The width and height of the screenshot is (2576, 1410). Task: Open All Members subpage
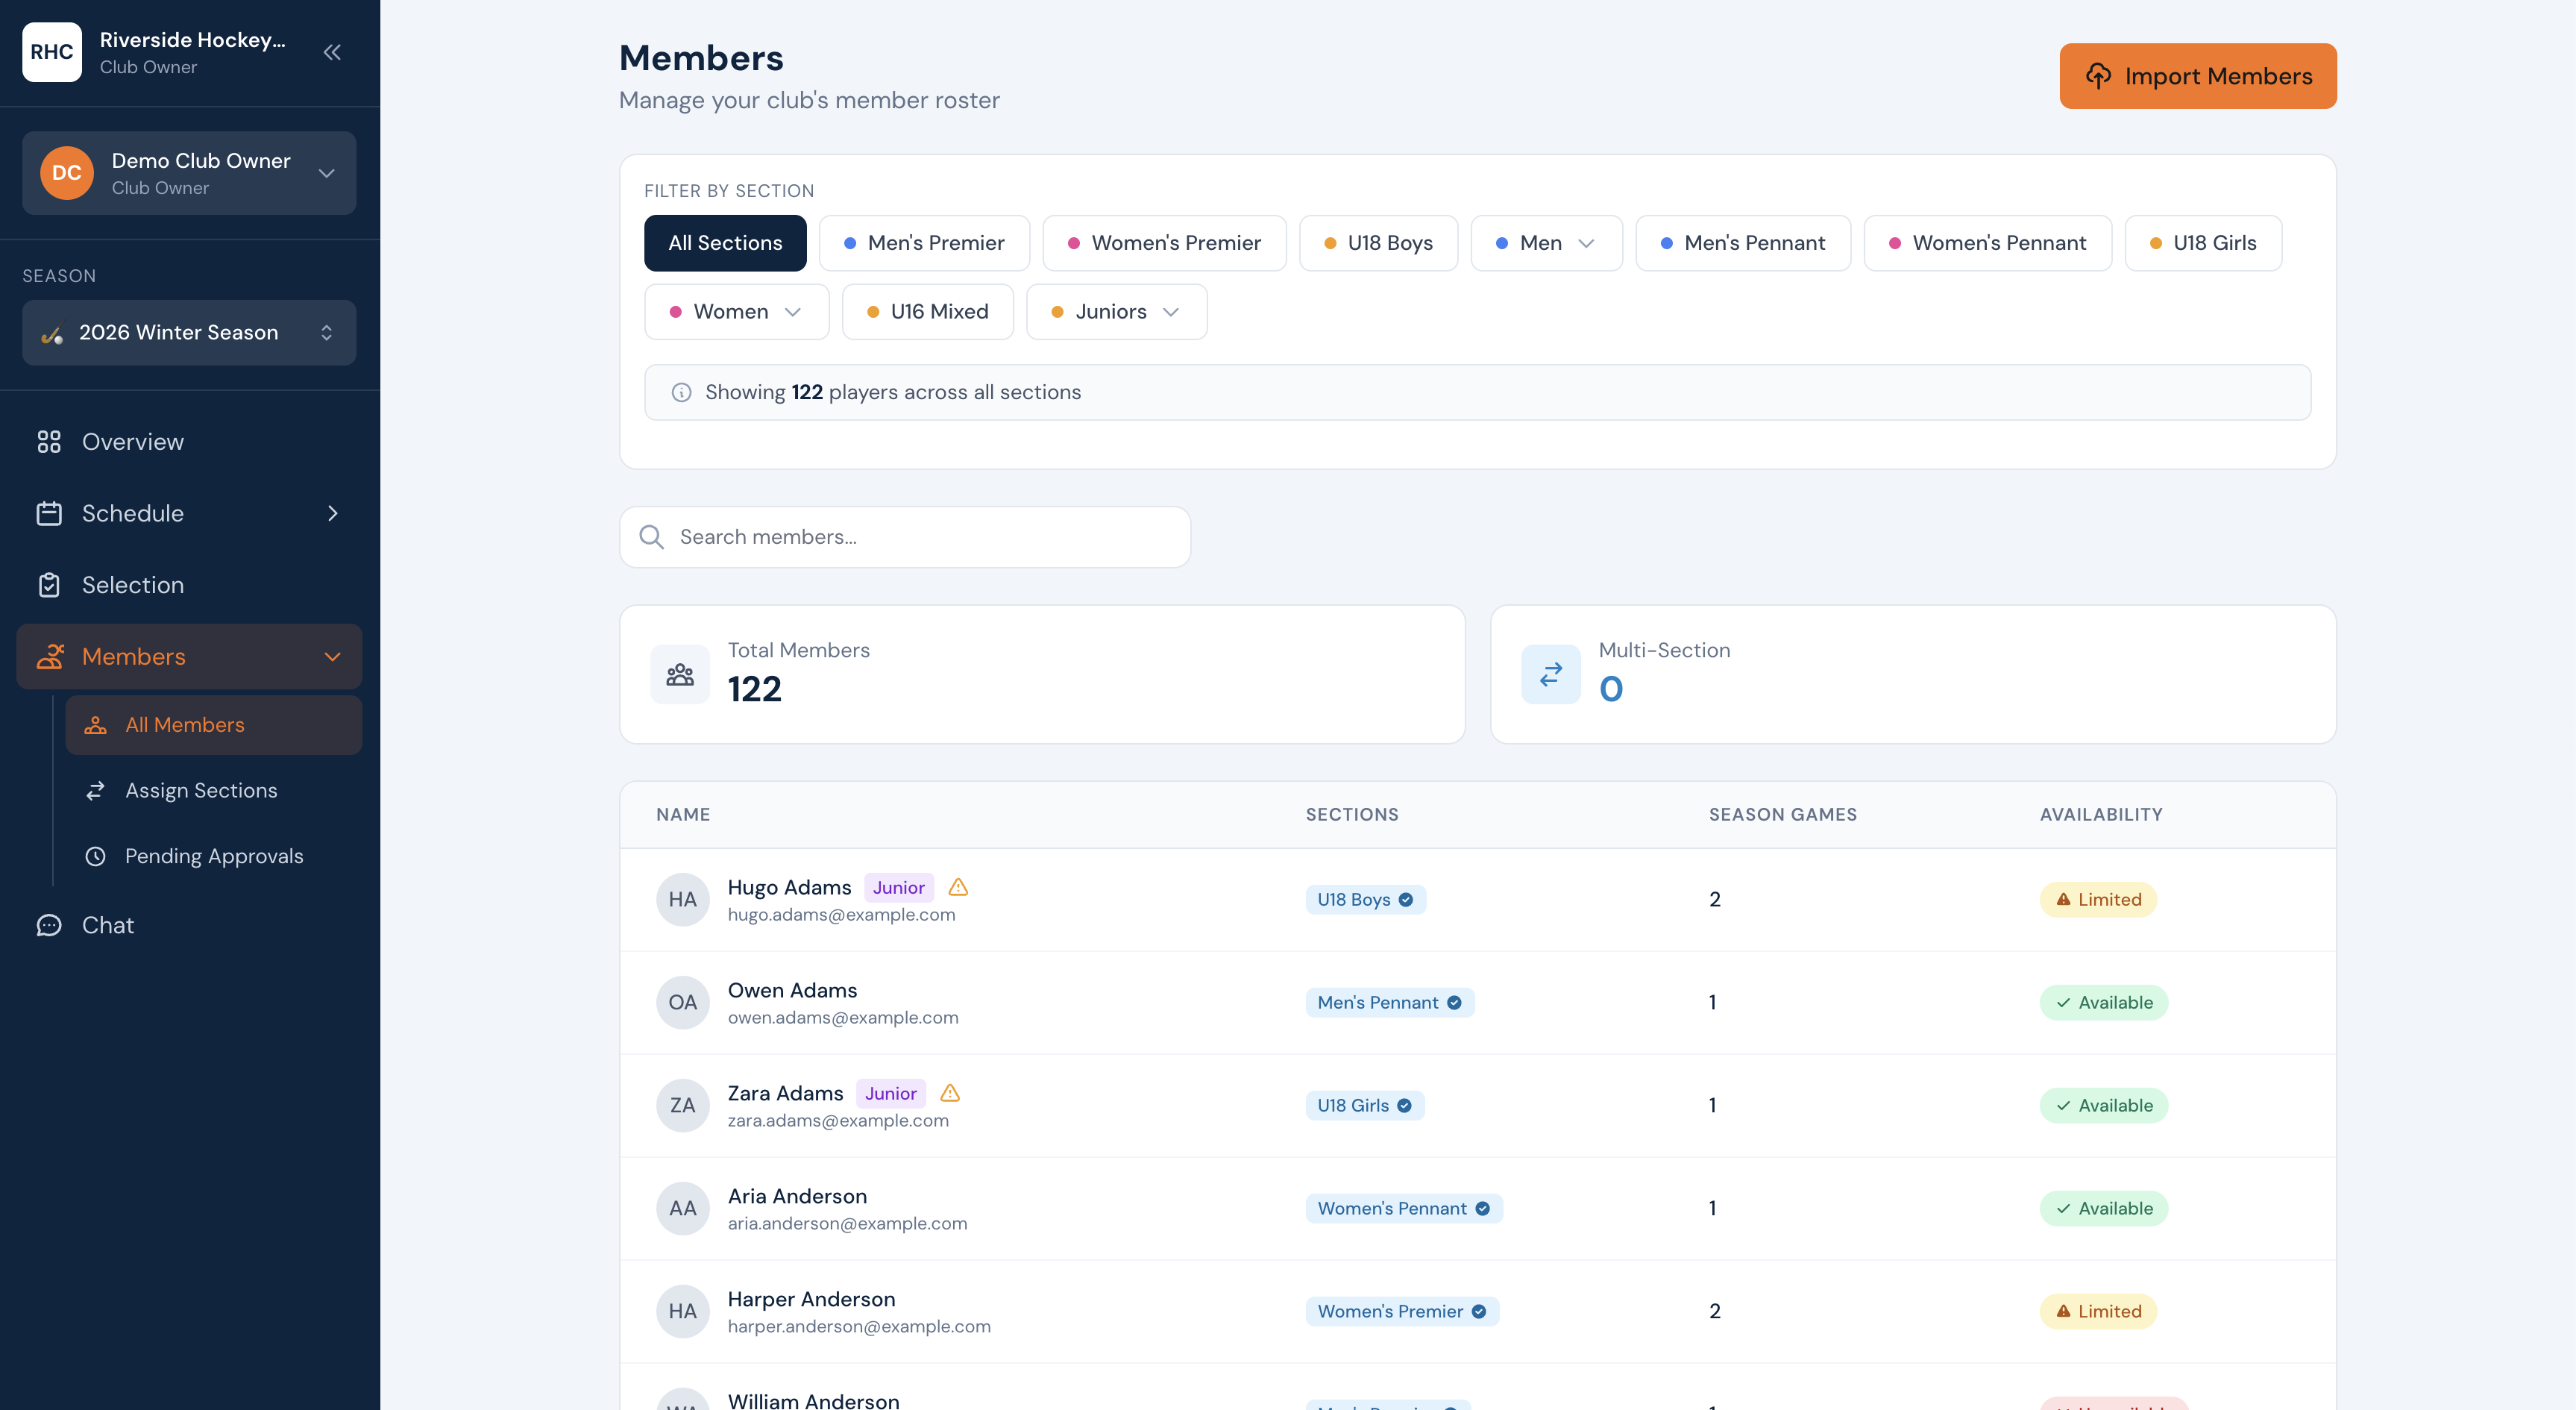(x=213, y=725)
